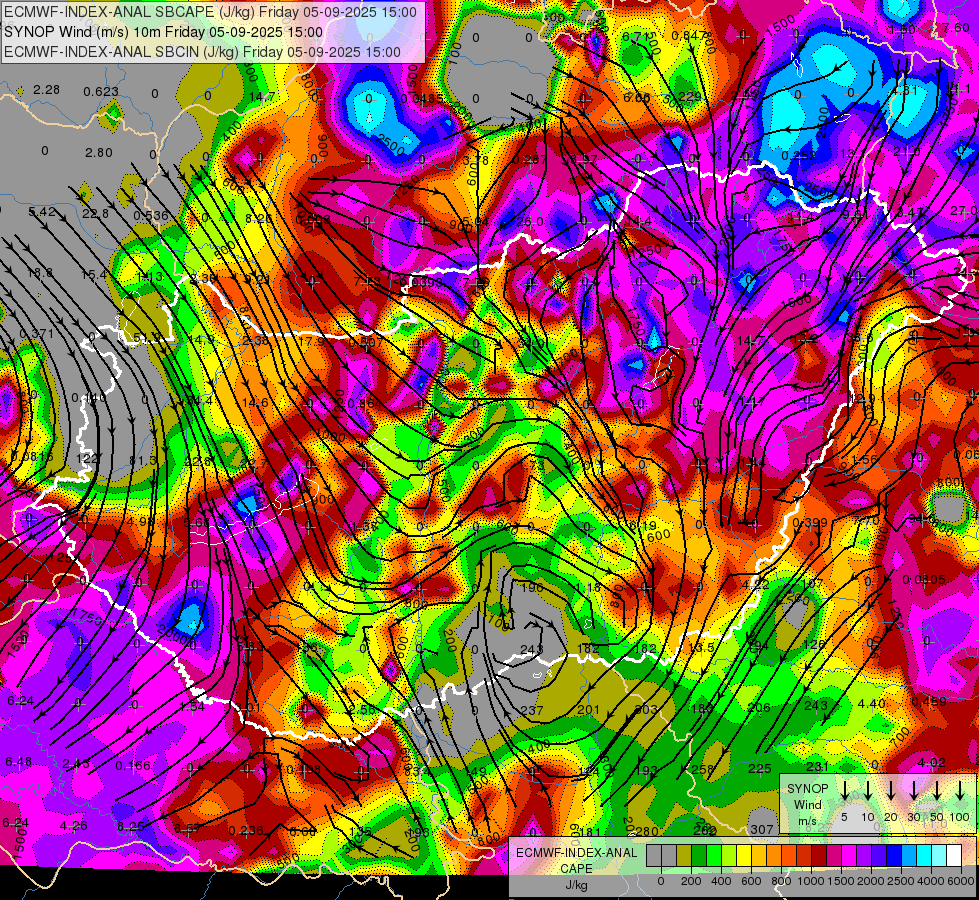
Task: Pick the cyan CAPE legend swatch
Action: [x=924, y=855]
